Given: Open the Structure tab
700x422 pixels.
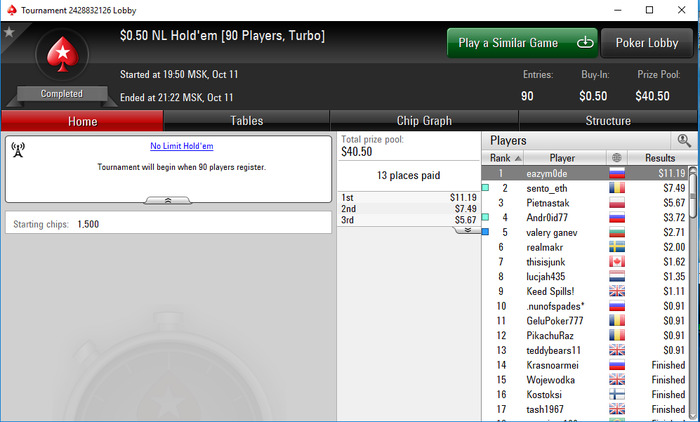Looking at the screenshot, I should (608, 121).
